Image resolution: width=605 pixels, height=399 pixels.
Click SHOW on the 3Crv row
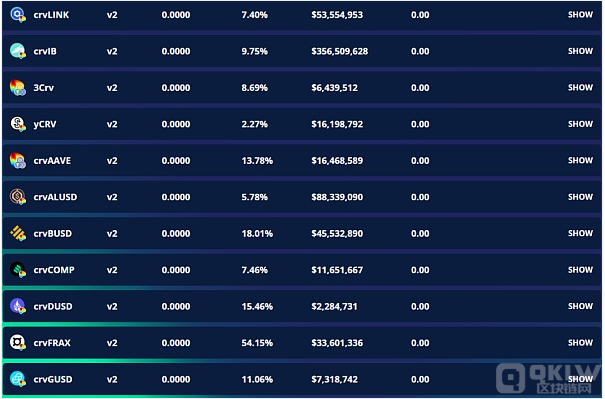(580, 88)
